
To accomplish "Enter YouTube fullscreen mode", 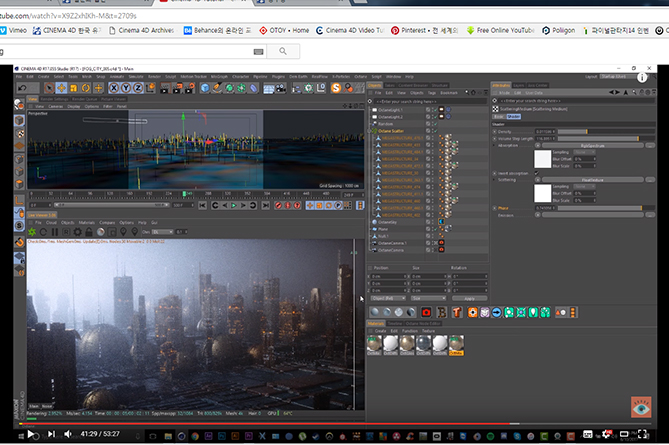I will (643, 434).
